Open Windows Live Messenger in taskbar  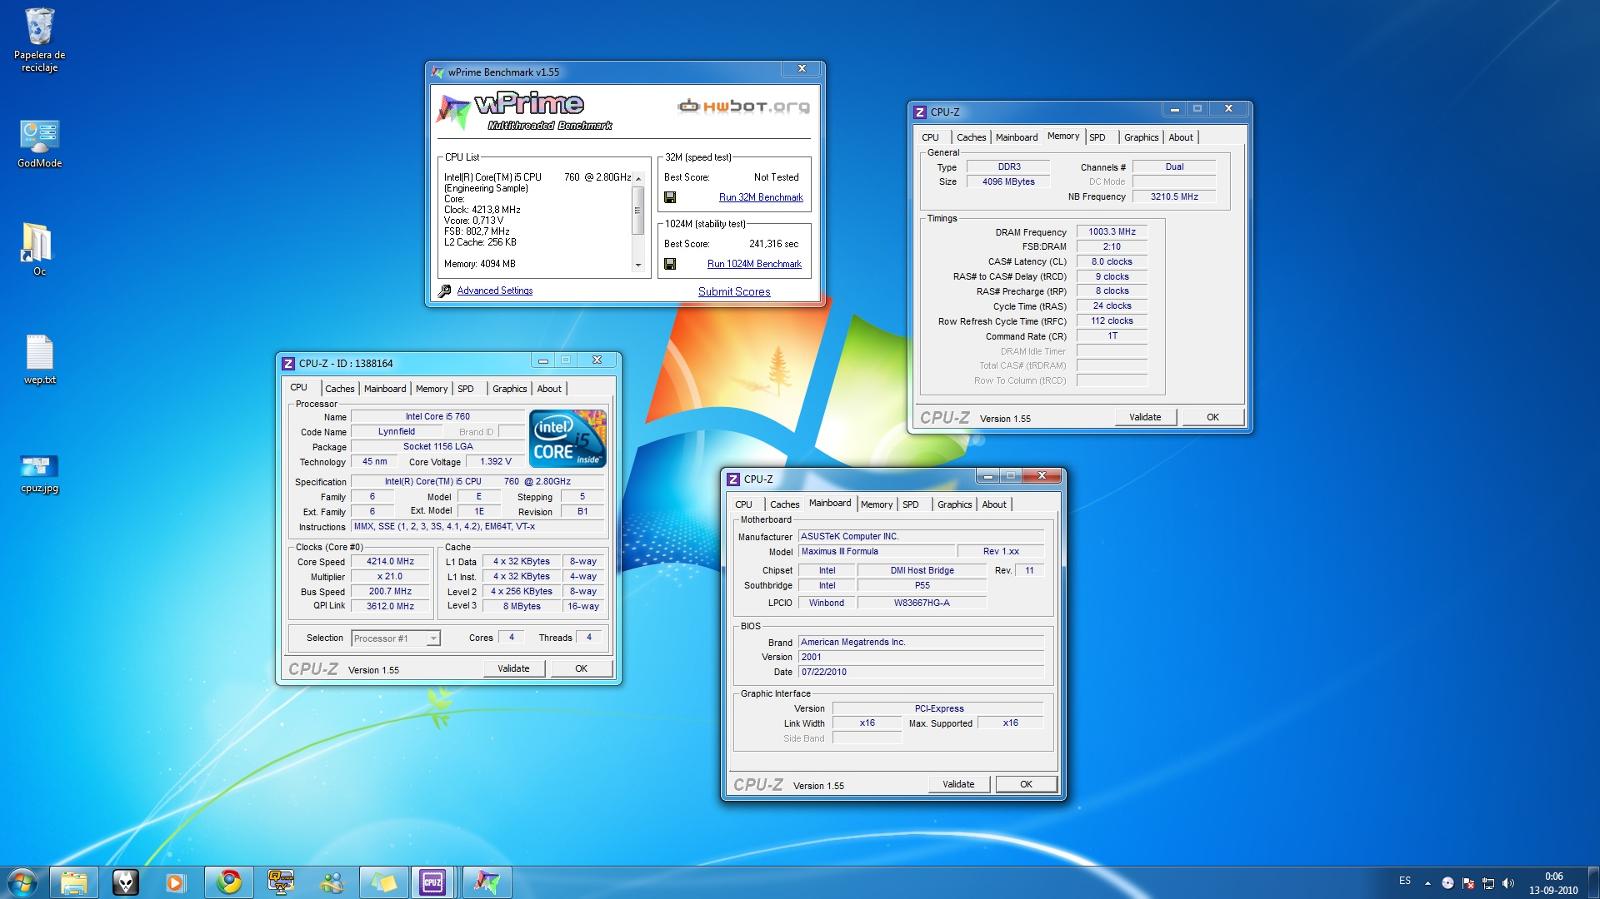point(332,882)
